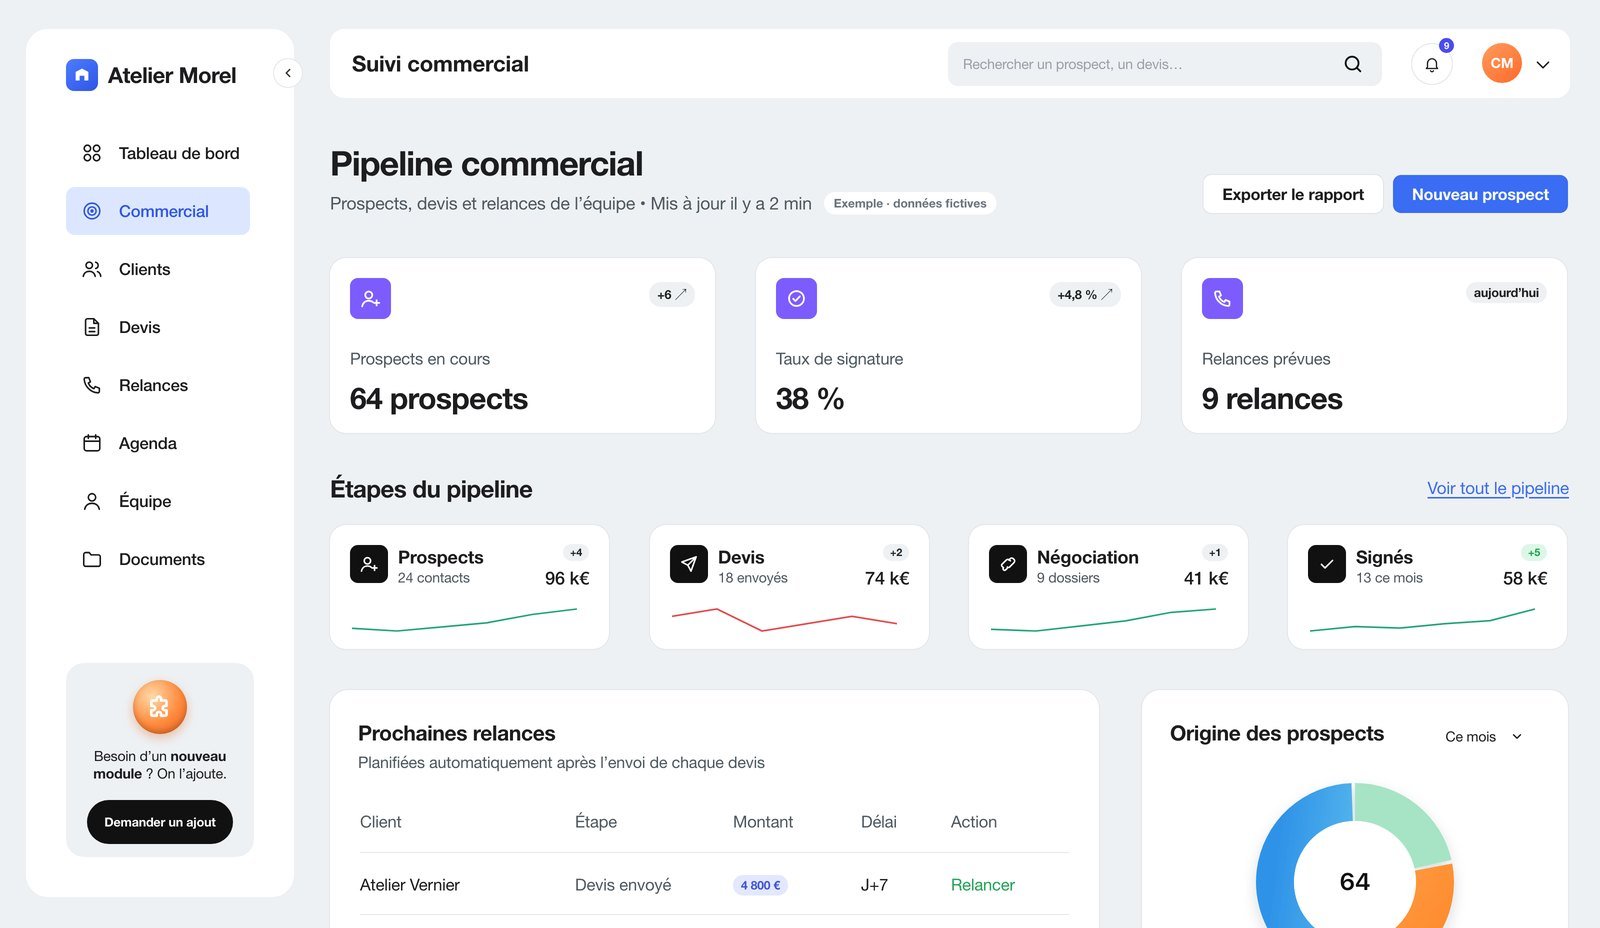1600x928 pixels.
Task: Collapse the sidebar with the chevron button
Action: [x=288, y=73]
